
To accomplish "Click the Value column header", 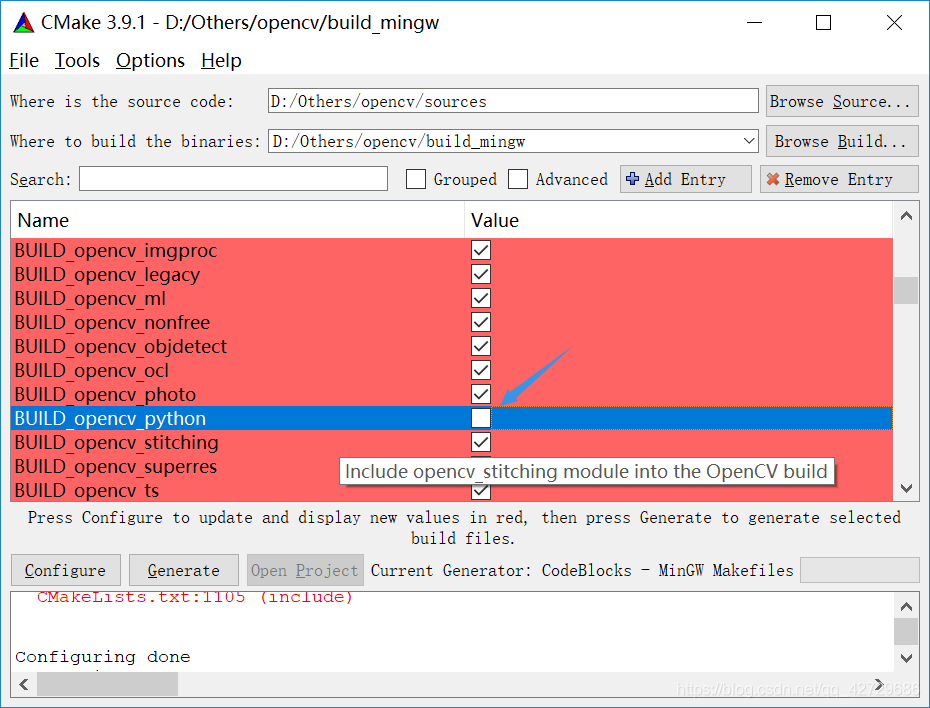I will click(679, 220).
